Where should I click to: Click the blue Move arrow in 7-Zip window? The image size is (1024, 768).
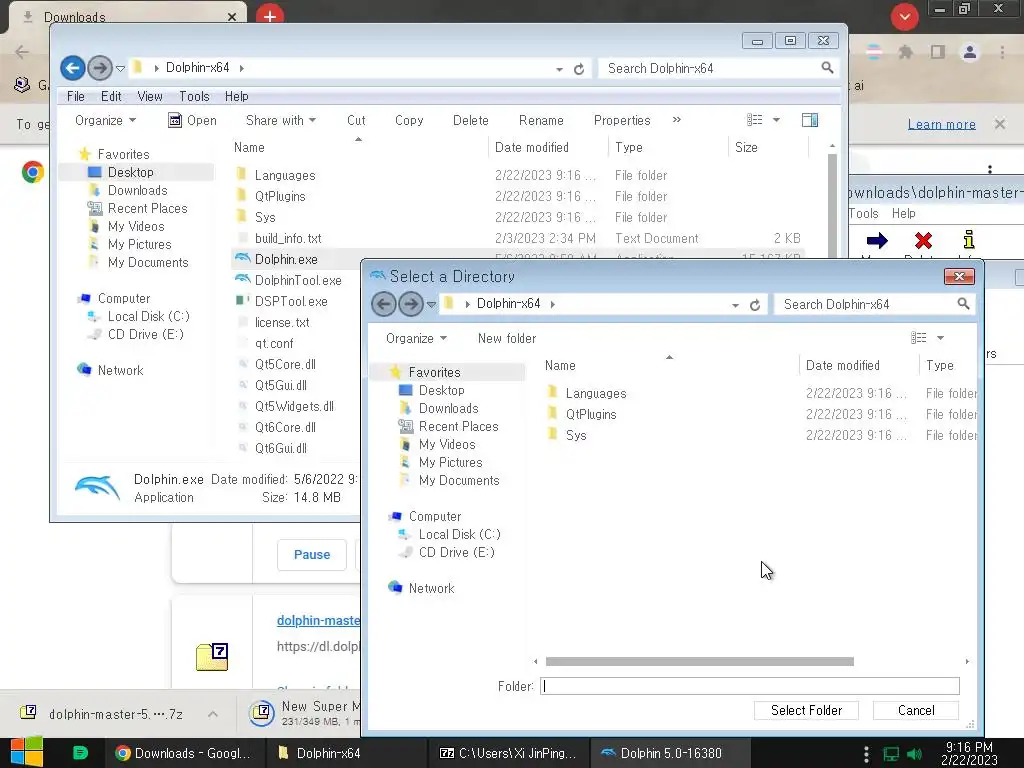pos(876,240)
